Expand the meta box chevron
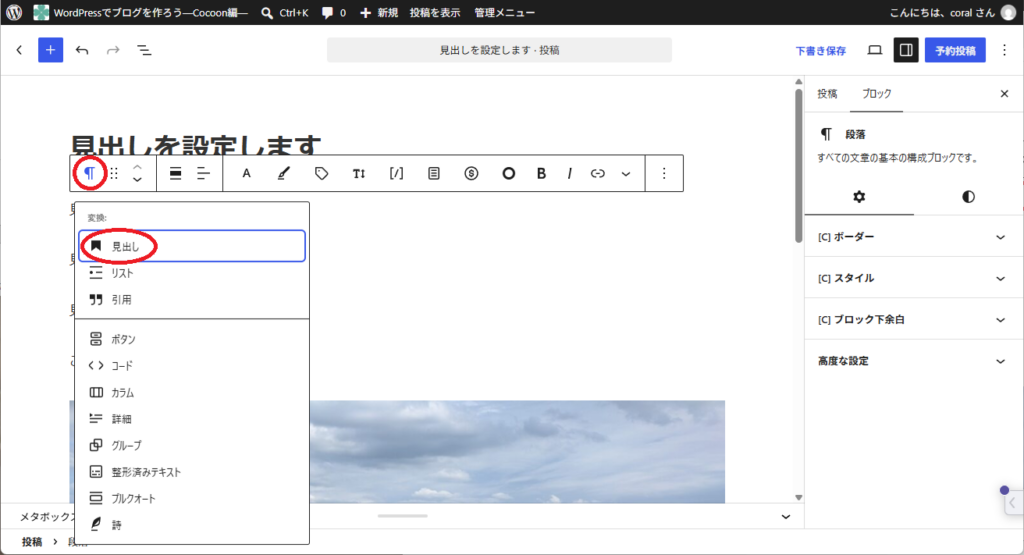 786,516
